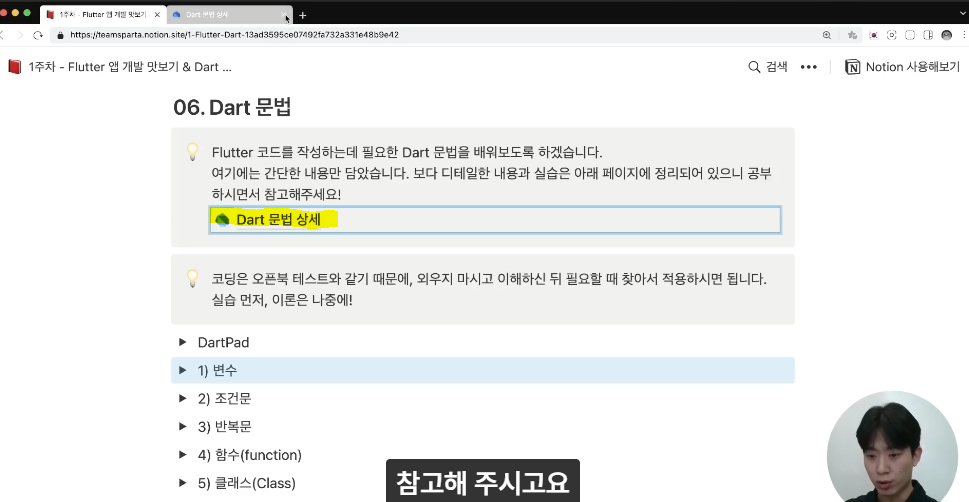
Task: Click the screenshot capture extension icon
Action: [892, 35]
